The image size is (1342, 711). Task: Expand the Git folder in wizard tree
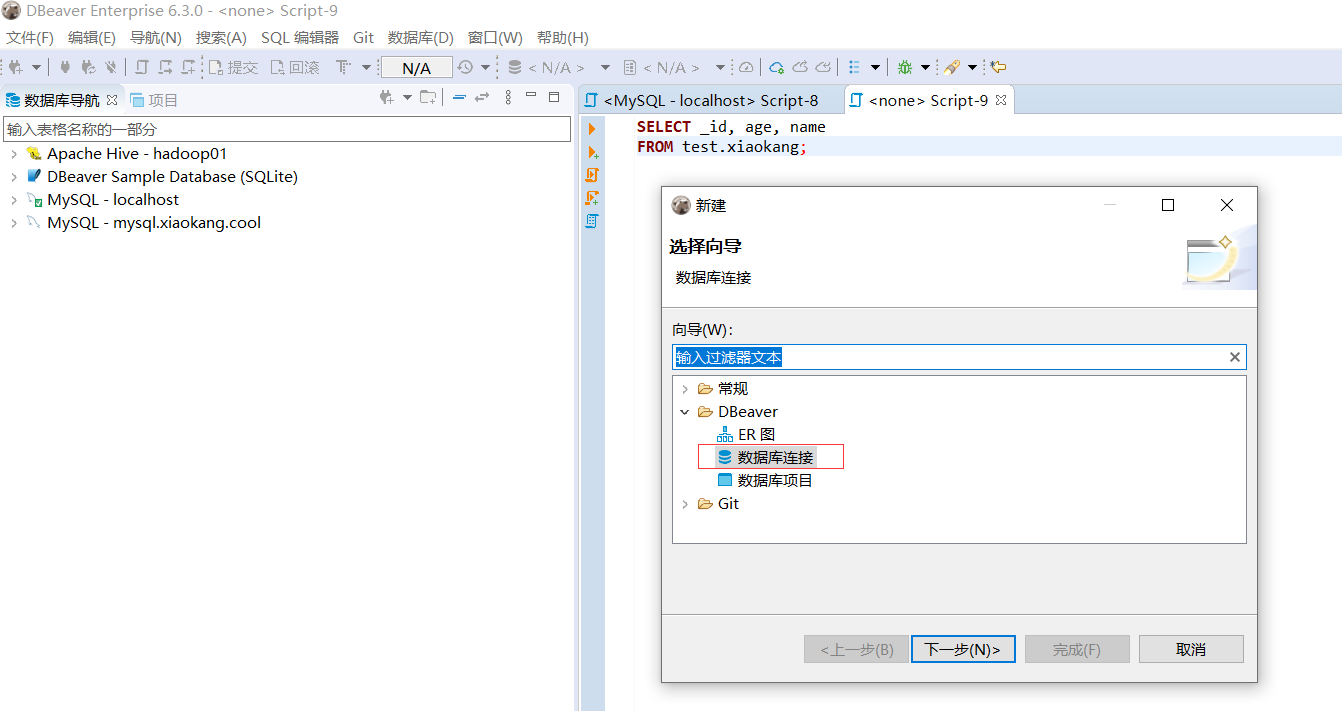[x=685, y=504]
